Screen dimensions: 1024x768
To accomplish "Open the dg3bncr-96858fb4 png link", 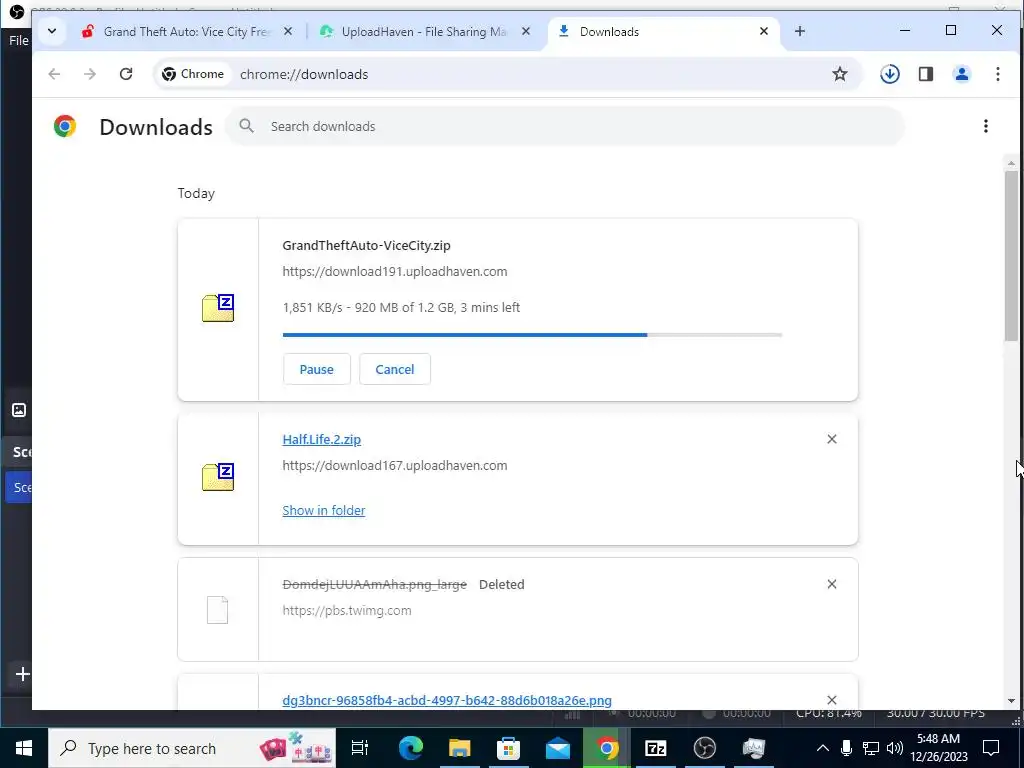I will point(447,700).
